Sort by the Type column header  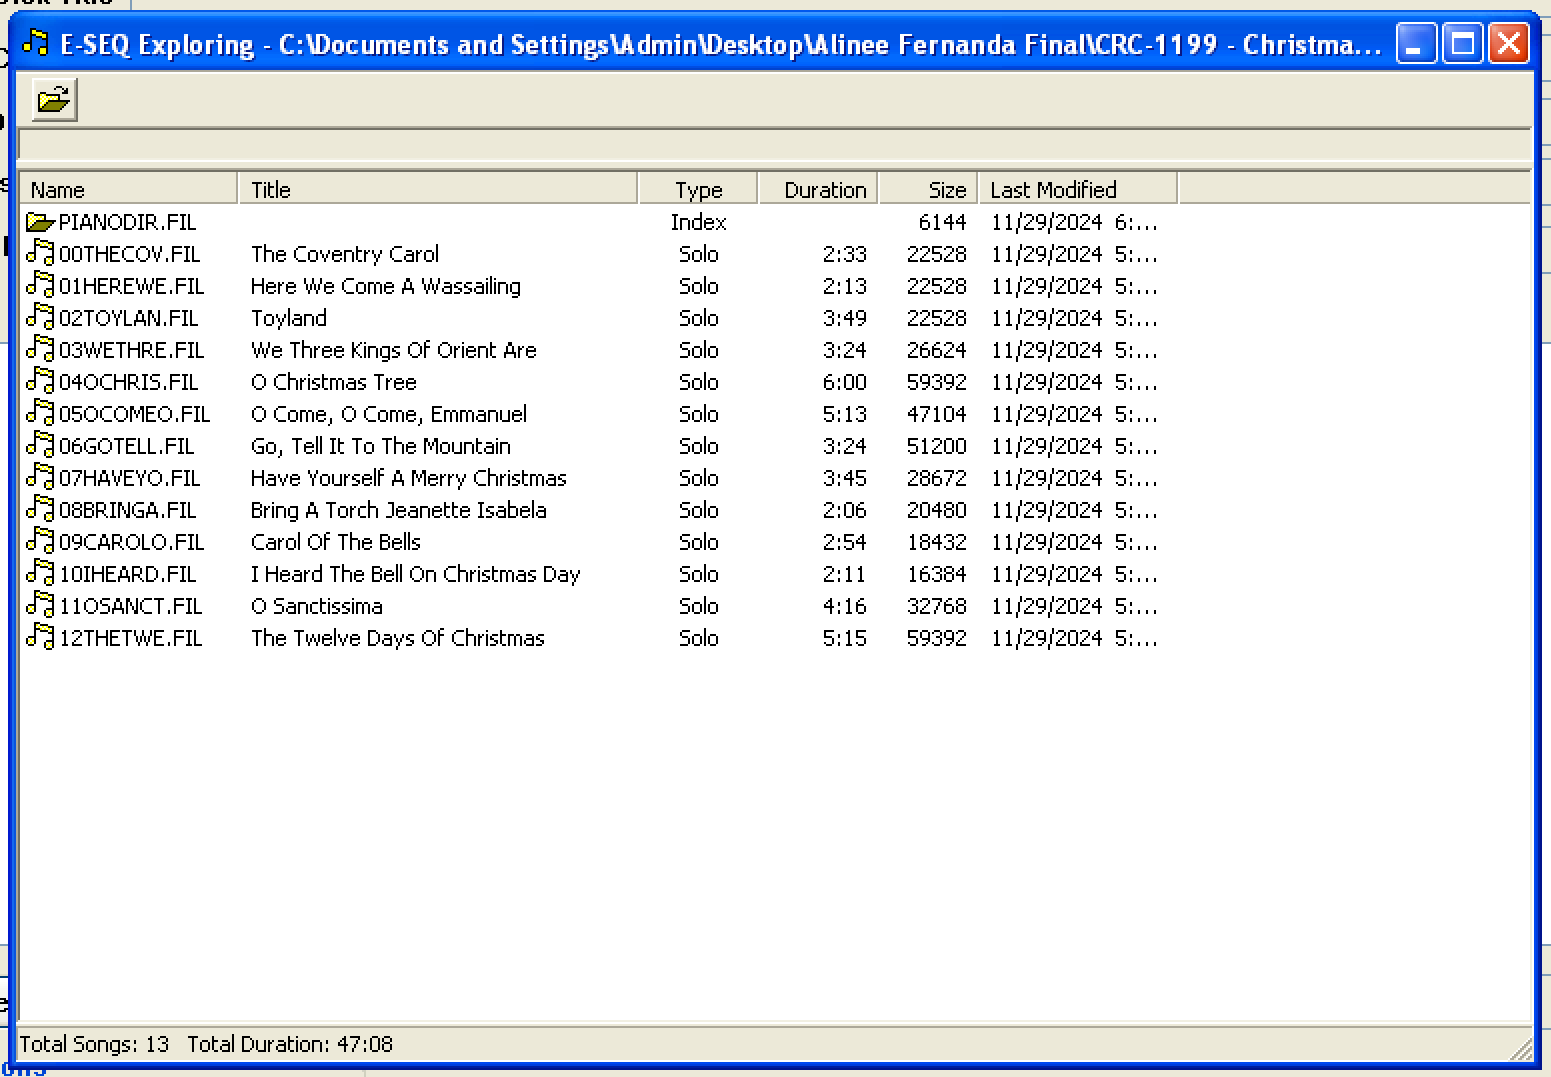(x=698, y=189)
